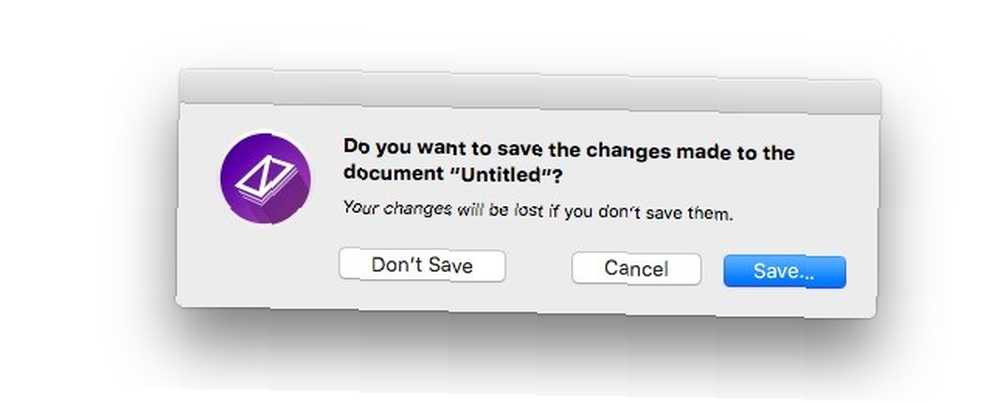1000x405 pixels.
Task: Click the words "made to the" in the heading
Action: coord(736,152)
